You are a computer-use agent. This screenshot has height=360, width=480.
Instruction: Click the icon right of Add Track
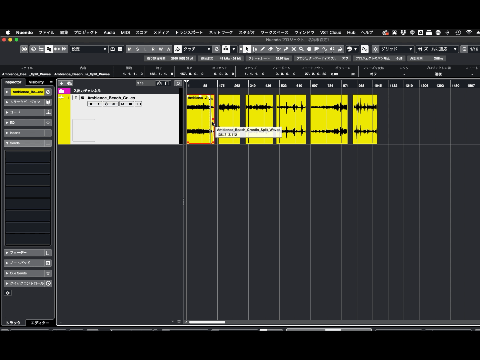coord(69,83)
